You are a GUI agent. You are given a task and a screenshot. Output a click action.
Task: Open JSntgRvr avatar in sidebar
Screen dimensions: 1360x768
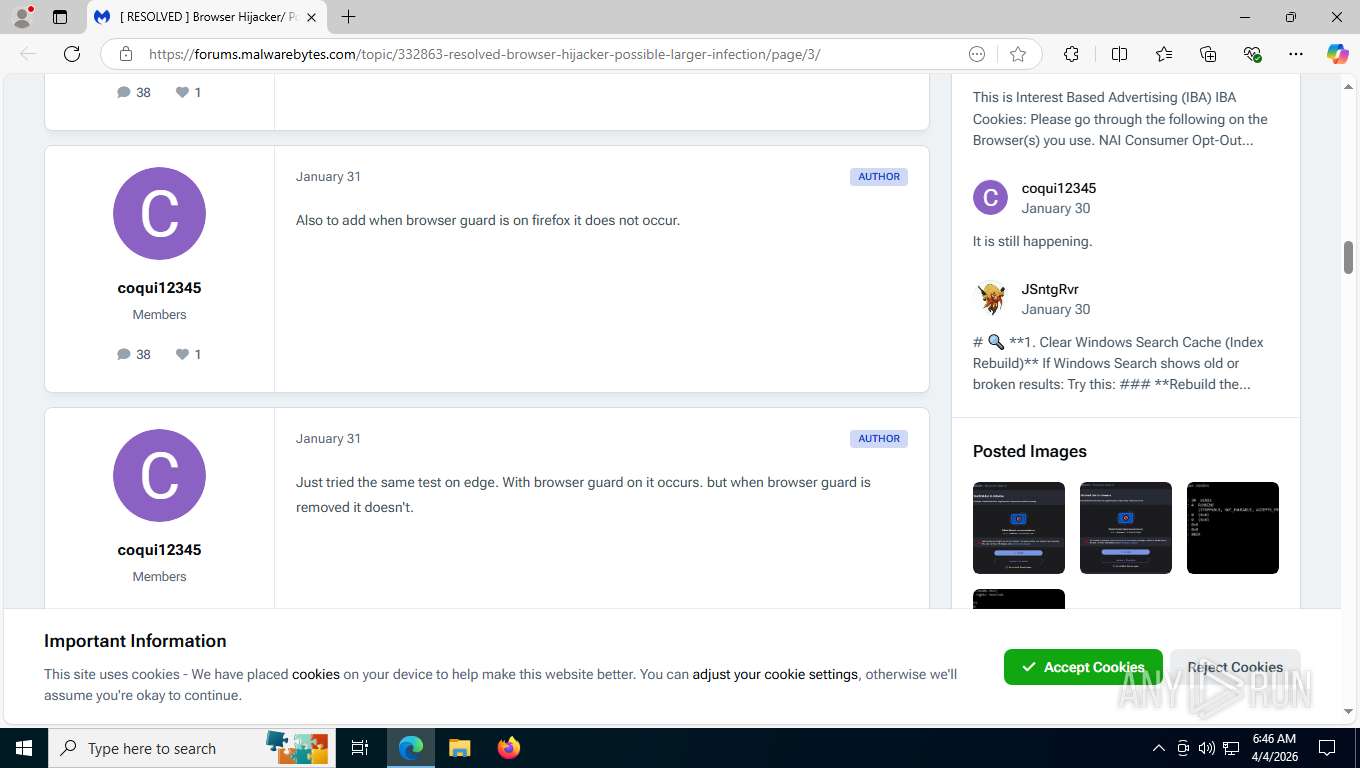point(990,298)
